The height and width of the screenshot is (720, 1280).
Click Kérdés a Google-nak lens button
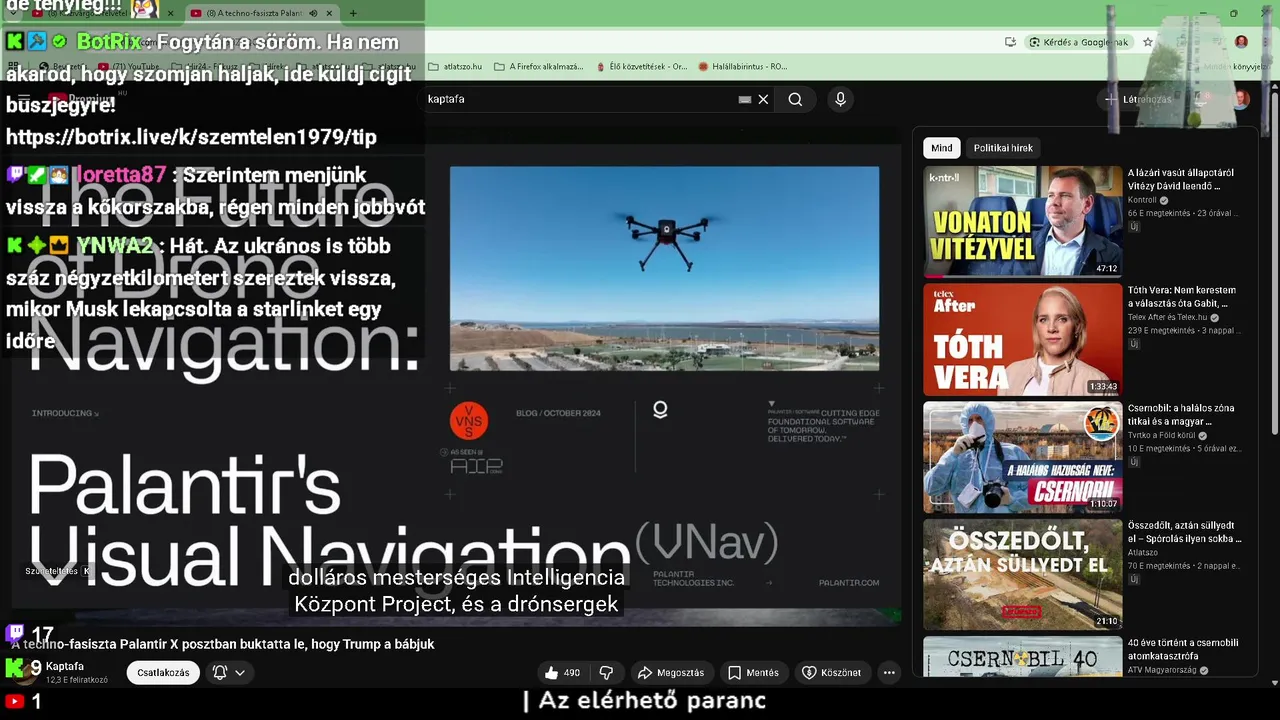(x=1079, y=42)
